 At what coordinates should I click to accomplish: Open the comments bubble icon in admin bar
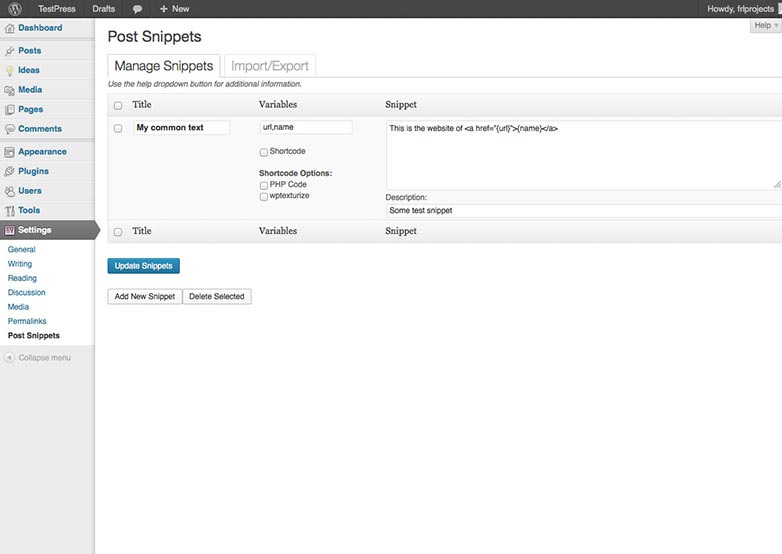[x=137, y=9]
